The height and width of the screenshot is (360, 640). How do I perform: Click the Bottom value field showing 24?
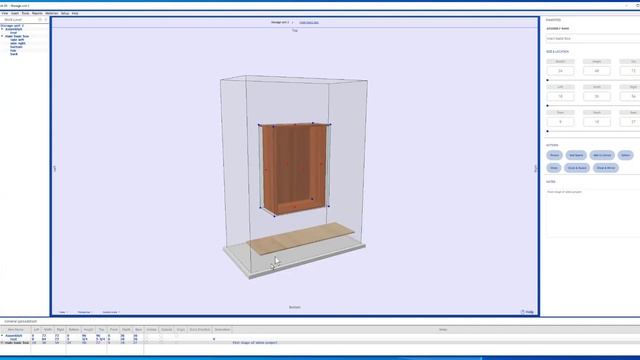point(560,71)
